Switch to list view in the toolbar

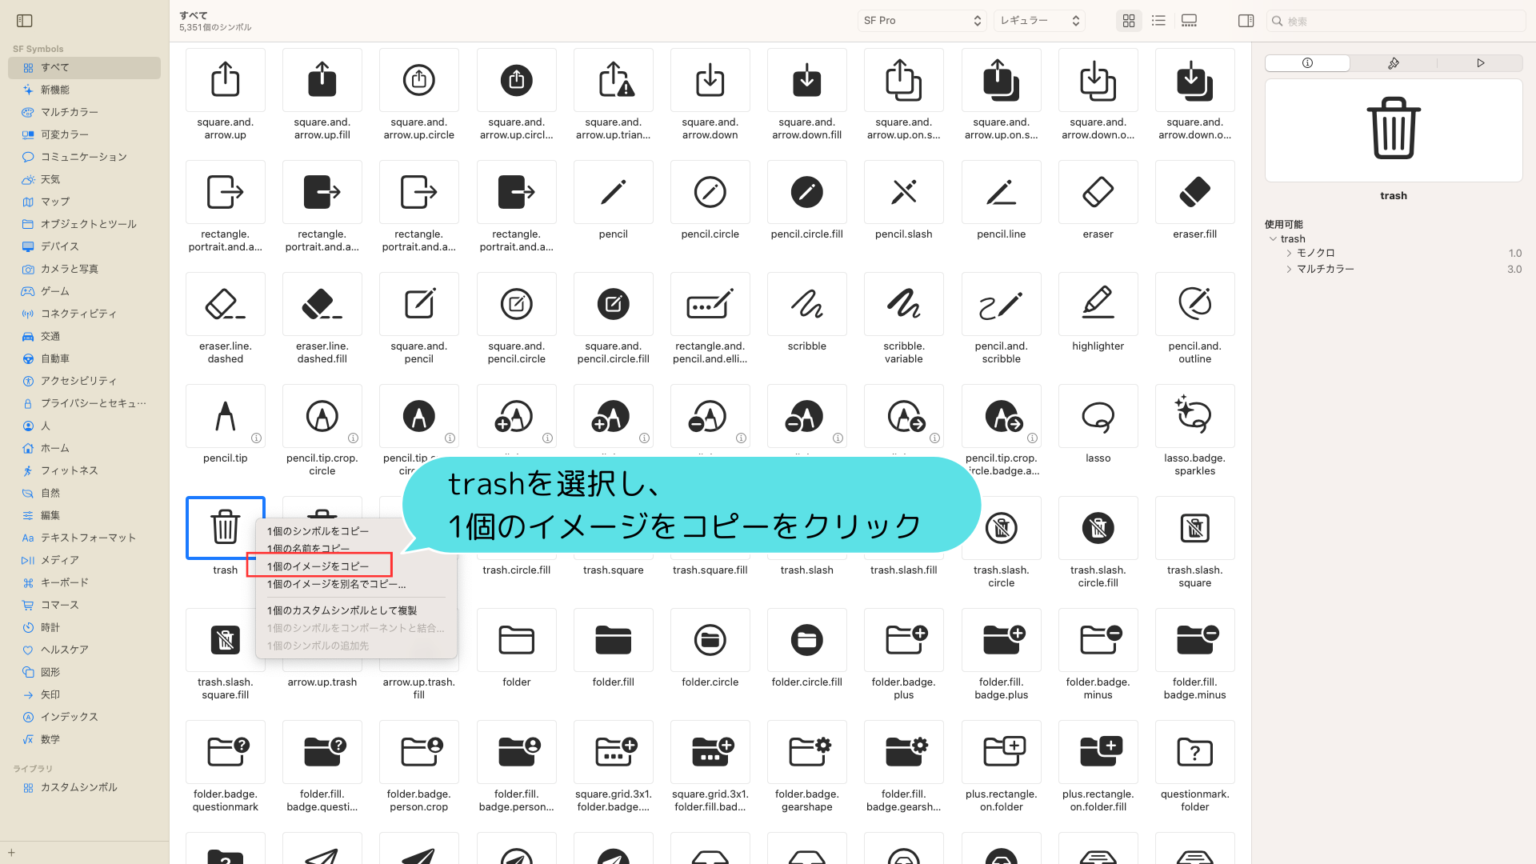coord(1158,20)
